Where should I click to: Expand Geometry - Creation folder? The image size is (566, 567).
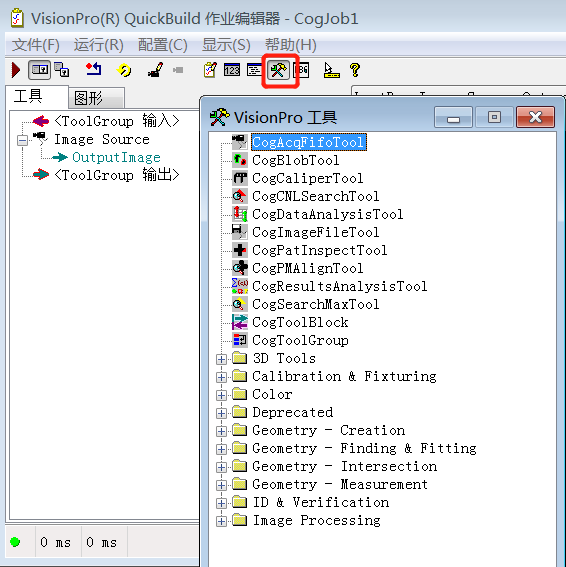(221, 431)
